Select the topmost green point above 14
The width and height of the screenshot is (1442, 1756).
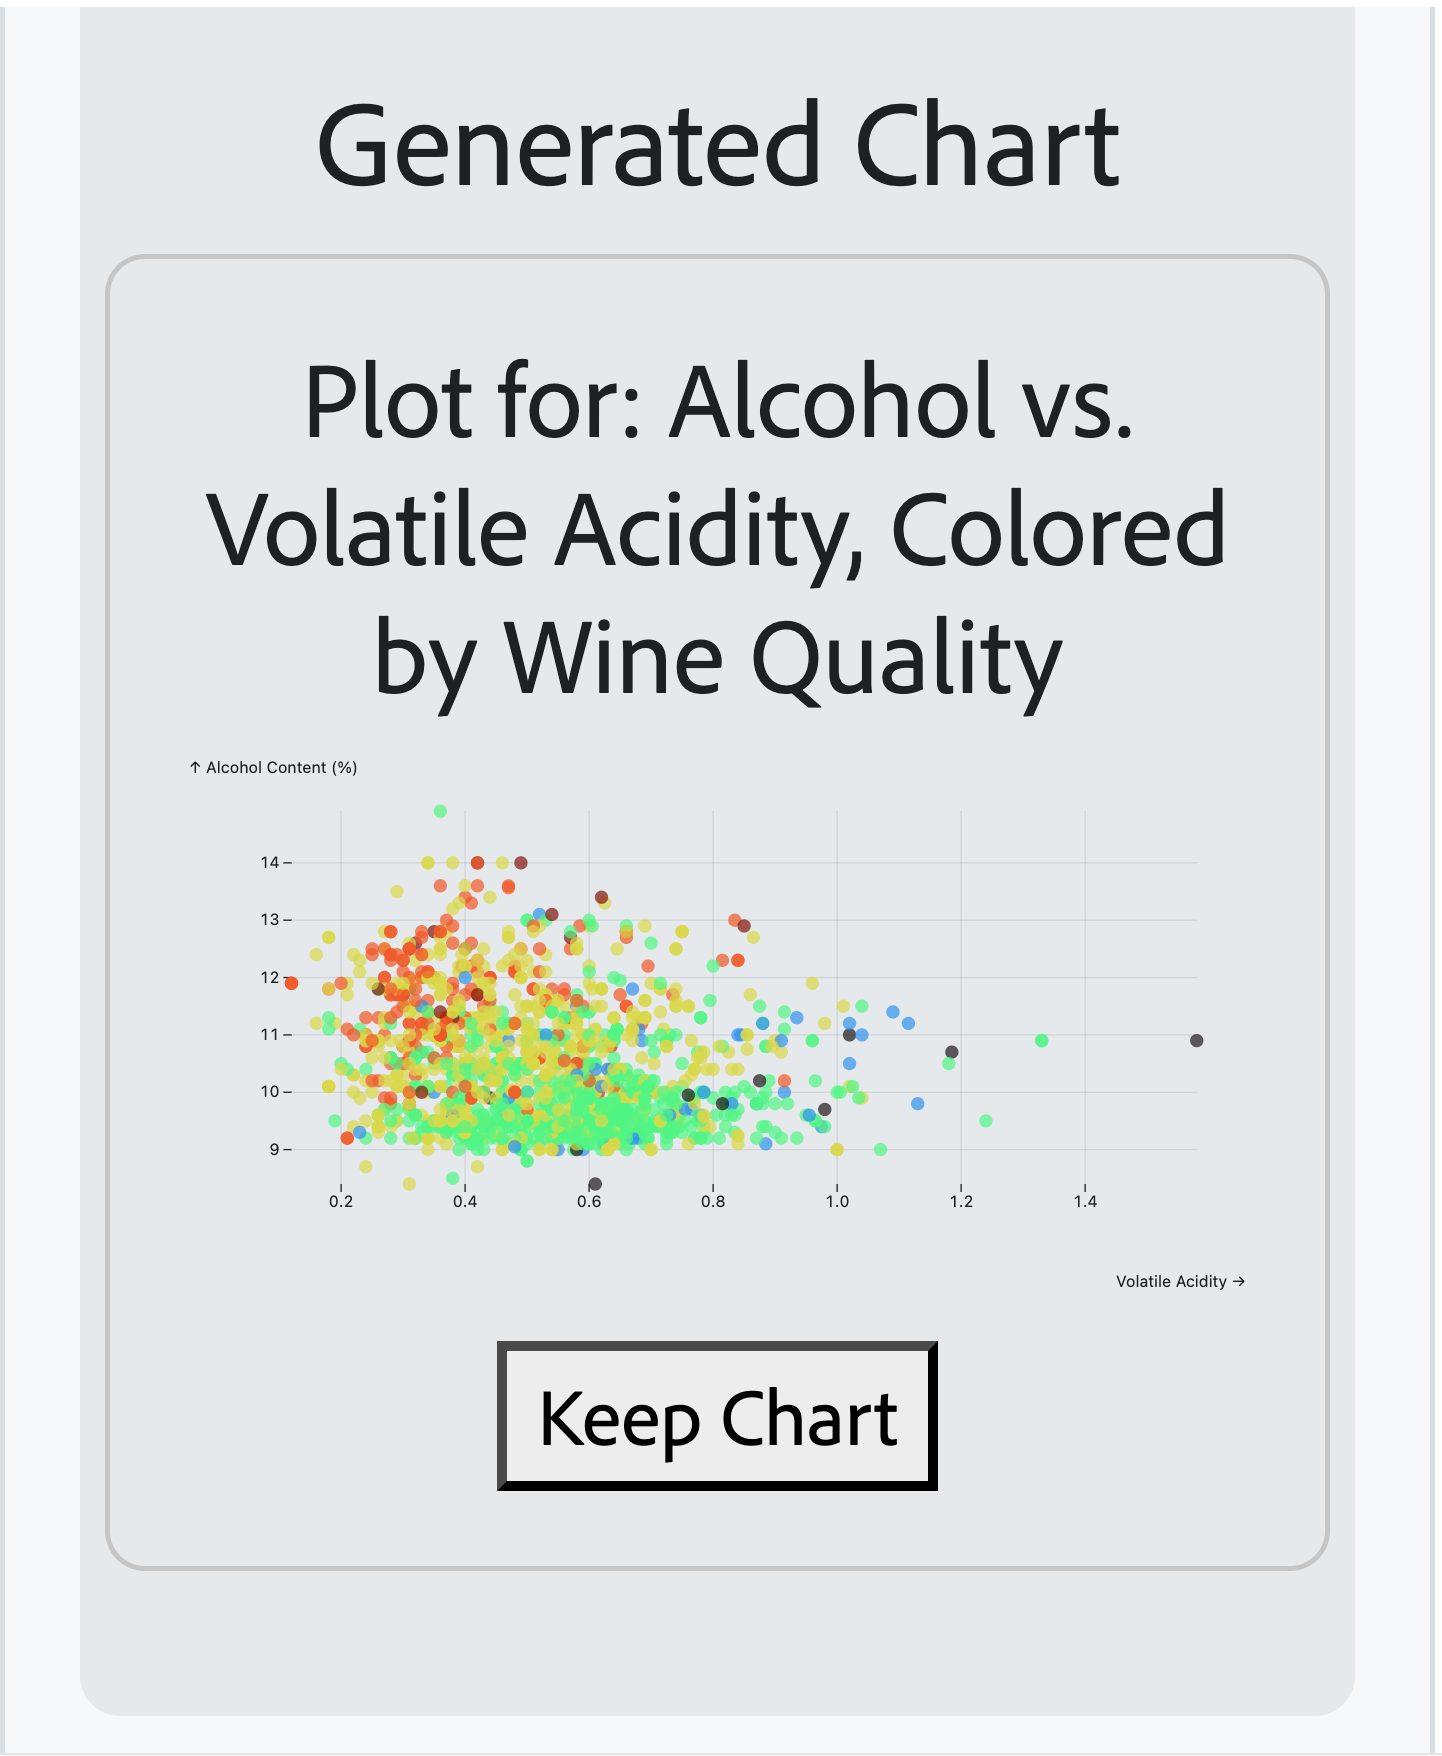point(440,811)
